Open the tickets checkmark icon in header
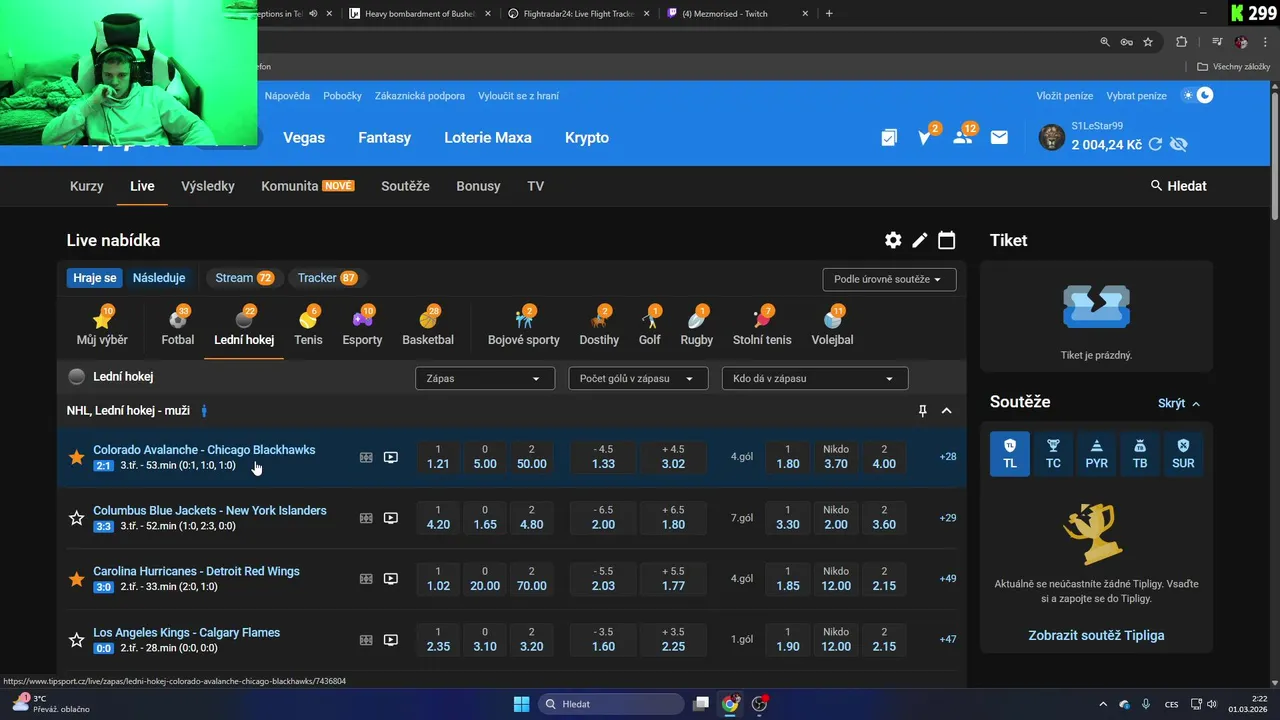The height and width of the screenshot is (720, 1280). (889, 138)
